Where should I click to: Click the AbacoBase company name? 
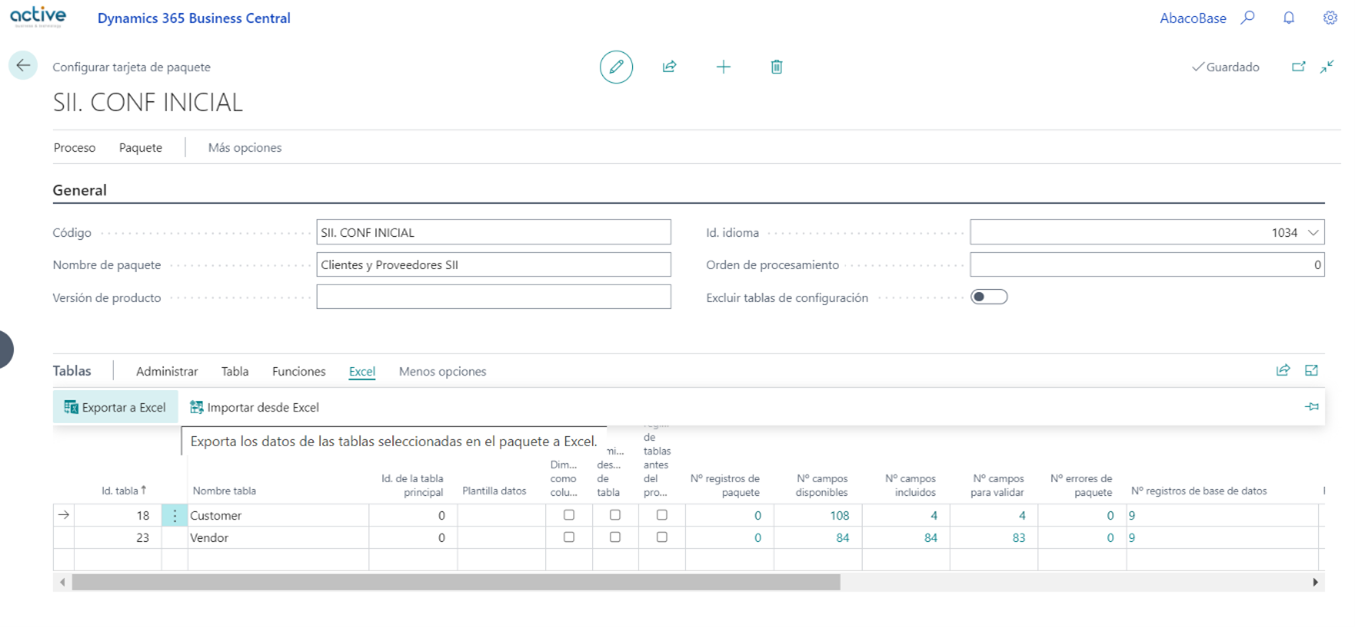coord(1193,18)
